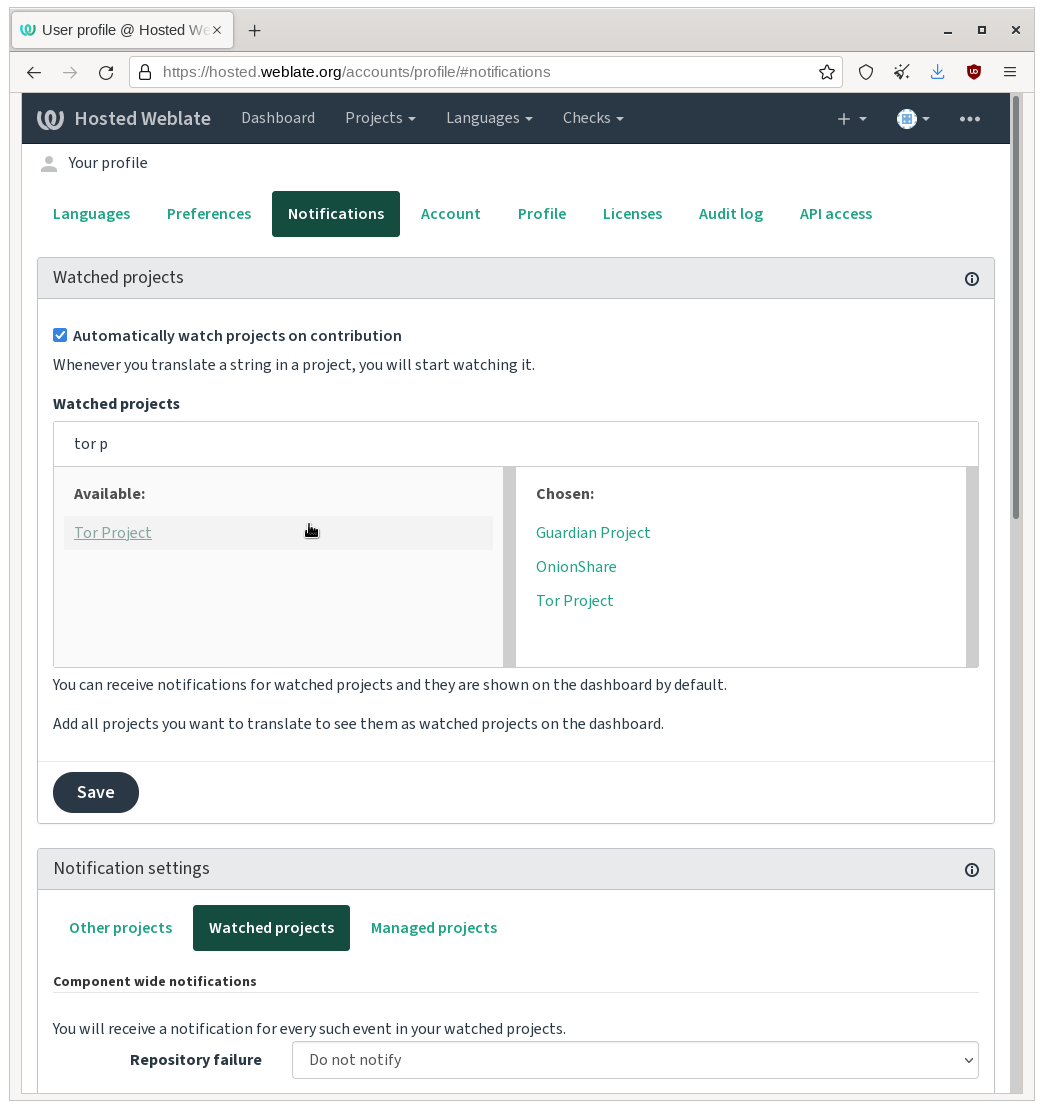Open the Projects dropdown menu

pyautogui.click(x=380, y=118)
